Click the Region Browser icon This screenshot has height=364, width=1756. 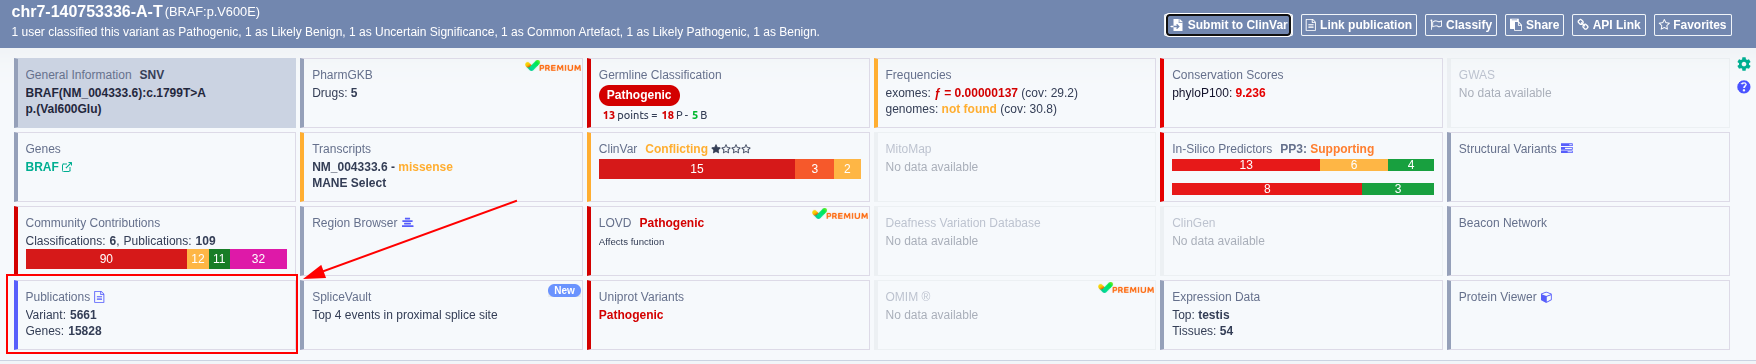[x=407, y=223]
